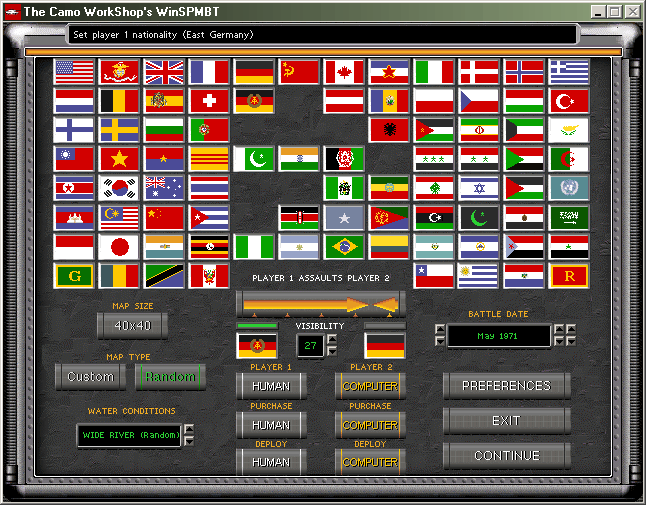Toggle Player 2 purchase COMPUTER button
Viewport: 646px width, 505px height.
pos(370,425)
